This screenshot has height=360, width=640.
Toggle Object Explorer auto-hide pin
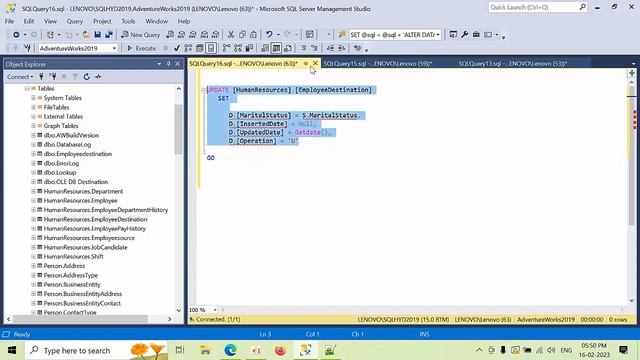coord(169,64)
